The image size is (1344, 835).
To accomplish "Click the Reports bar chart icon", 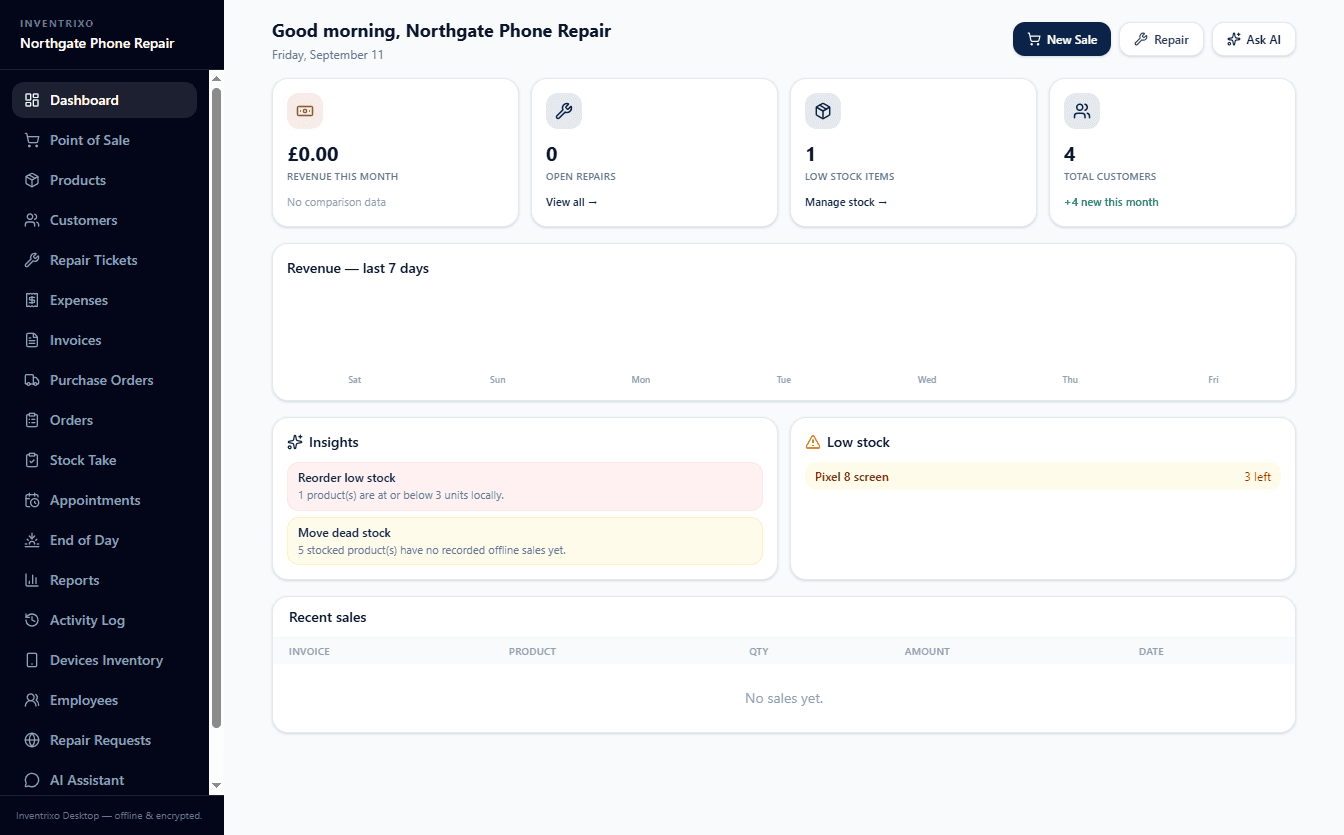I will tap(32, 580).
